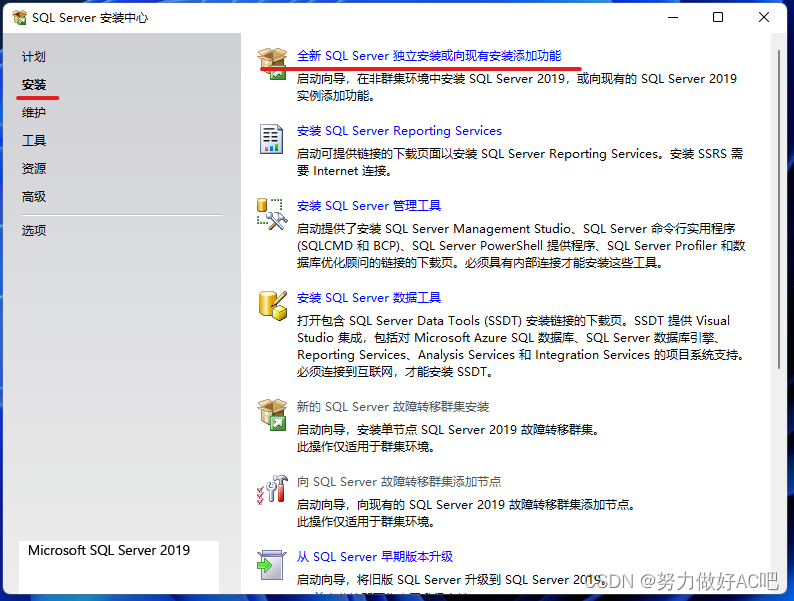Open the 选项 section
Image resolution: width=794 pixels, height=601 pixels.
[x=34, y=230]
